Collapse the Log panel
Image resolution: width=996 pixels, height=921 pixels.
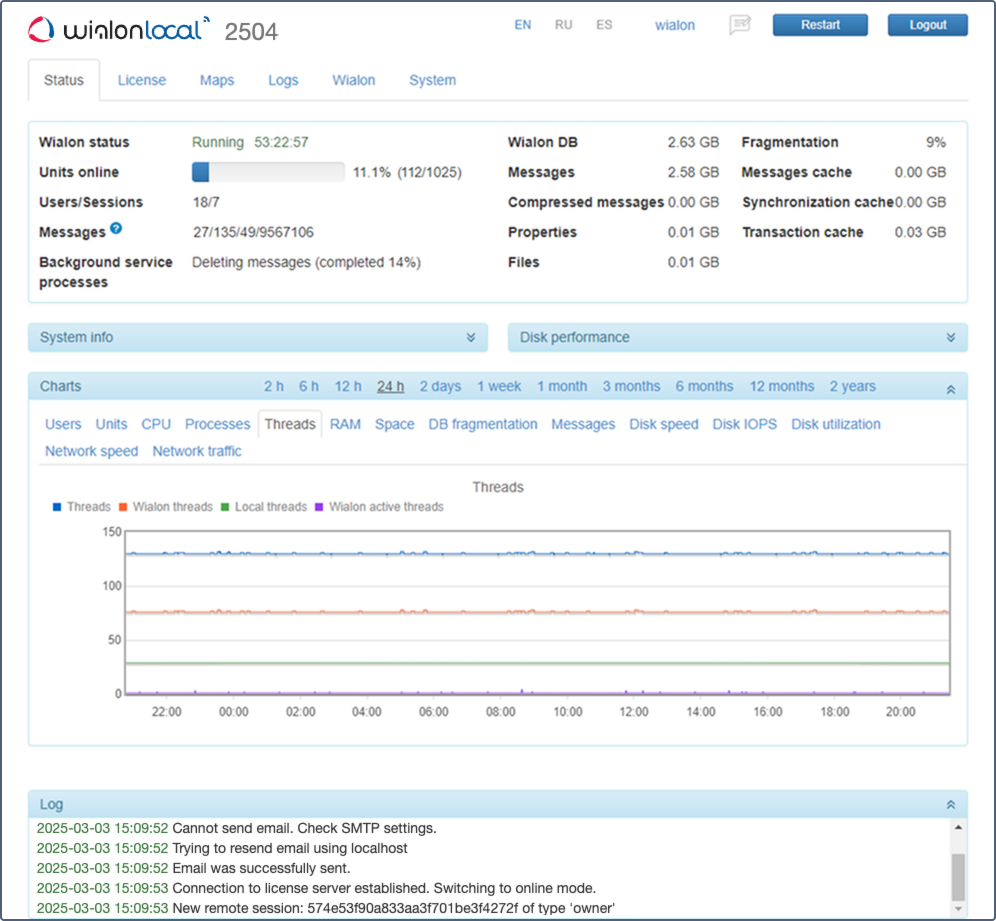(950, 805)
